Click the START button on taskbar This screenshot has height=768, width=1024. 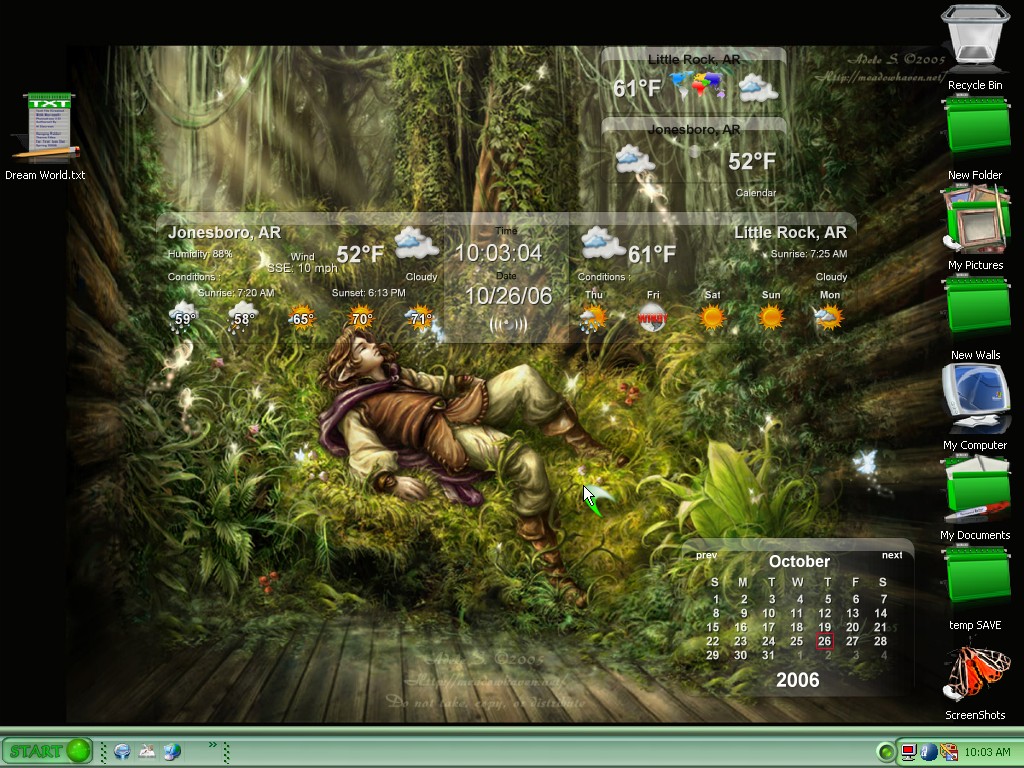click(47, 751)
